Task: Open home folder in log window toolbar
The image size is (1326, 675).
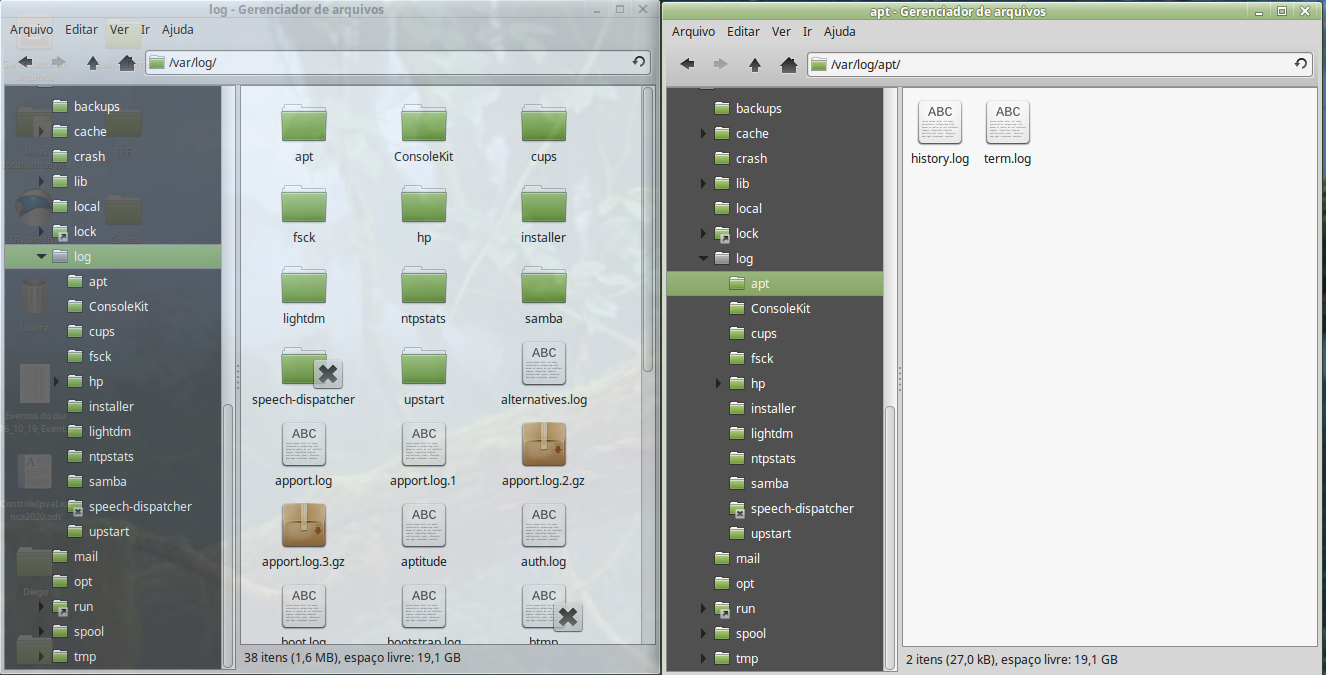Action: (x=127, y=62)
